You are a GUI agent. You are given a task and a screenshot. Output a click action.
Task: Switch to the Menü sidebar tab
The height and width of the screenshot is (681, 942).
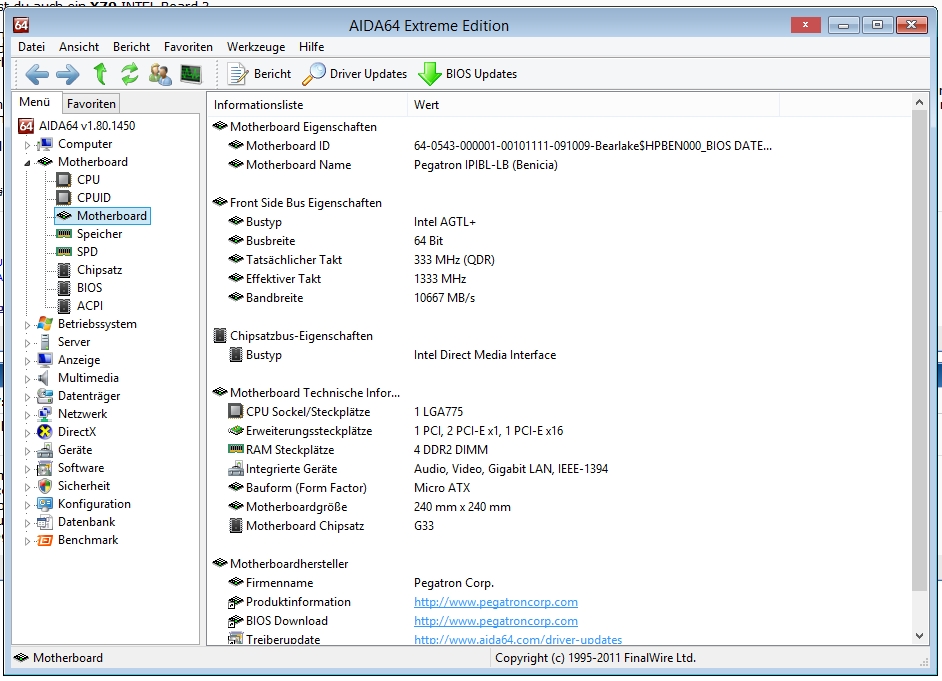tap(34, 102)
